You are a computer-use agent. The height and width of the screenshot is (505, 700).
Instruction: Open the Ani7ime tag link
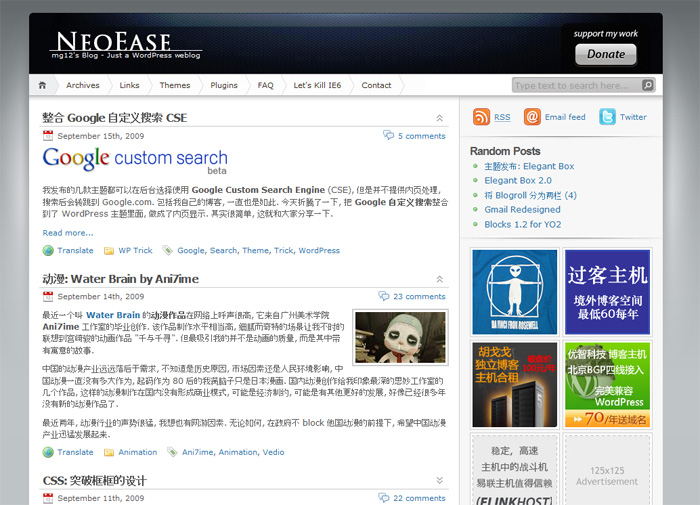(197, 452)
